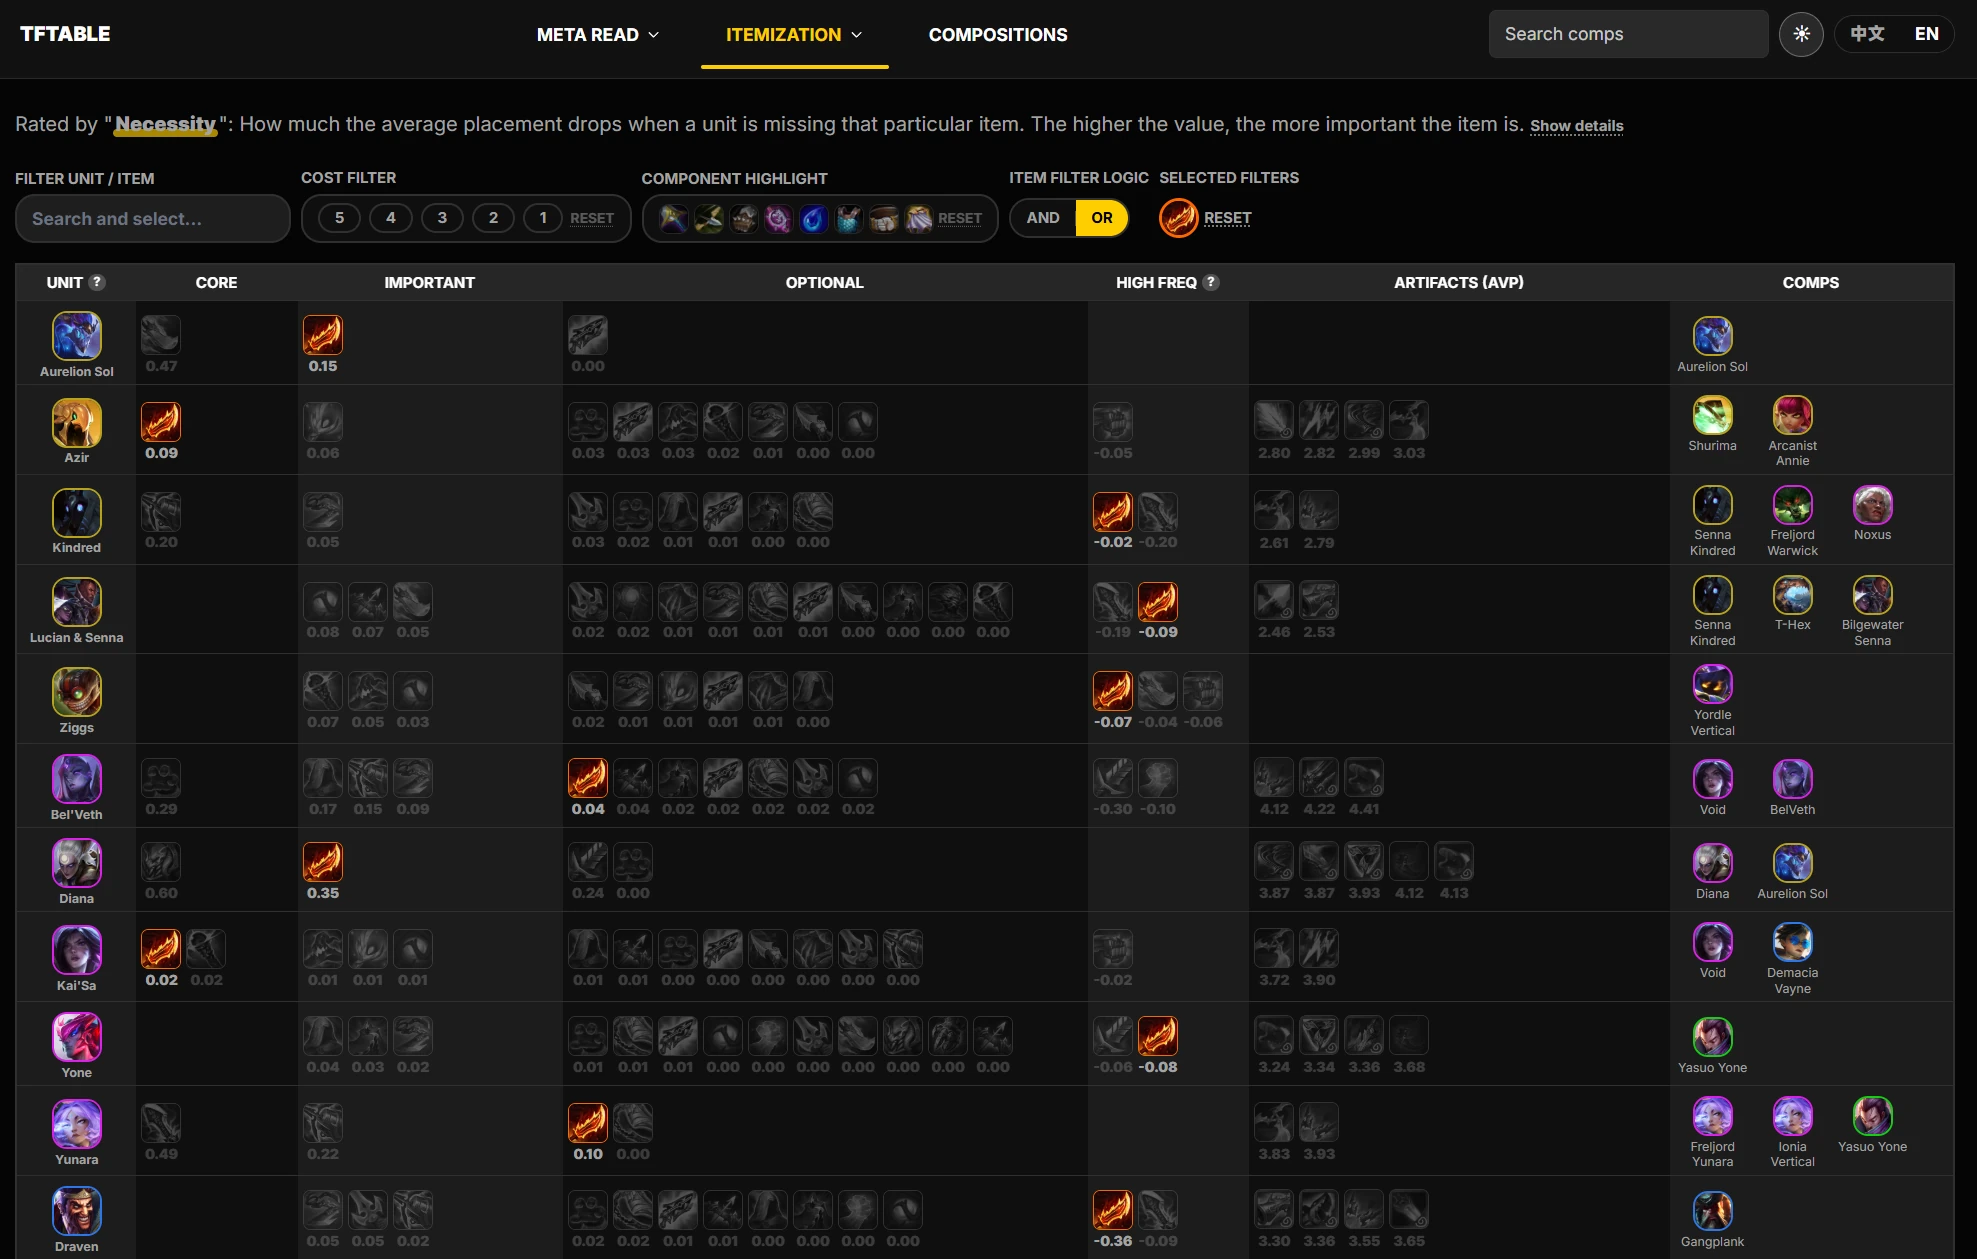Screen dimensions: 1977x1259
Task: Expand Show details for the rating
Action: click(x=1577, y=126)
